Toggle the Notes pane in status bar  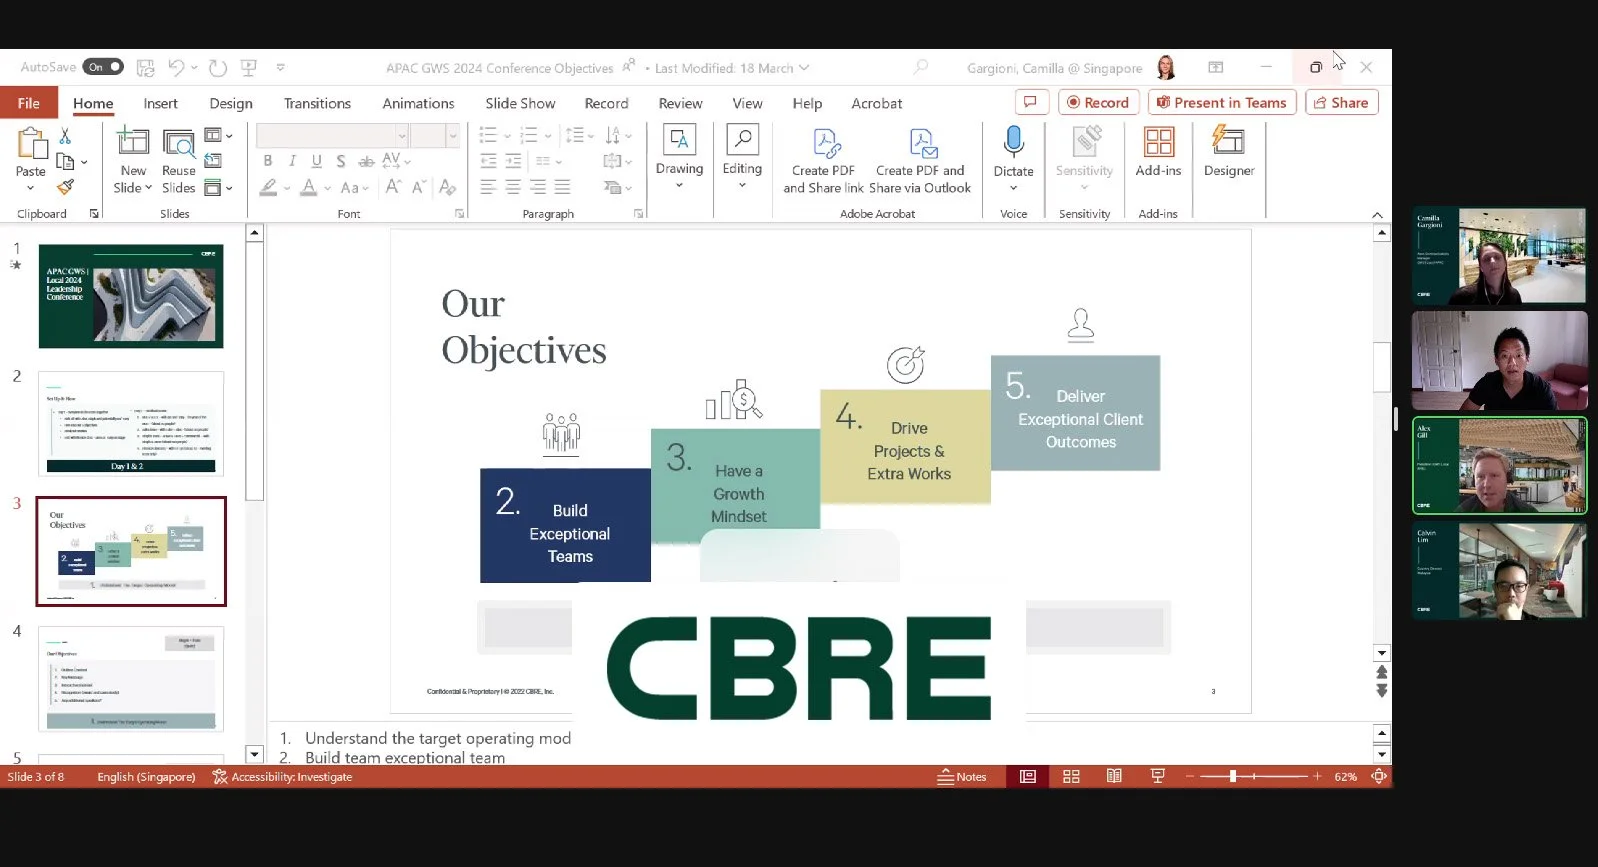pos(962,777)
